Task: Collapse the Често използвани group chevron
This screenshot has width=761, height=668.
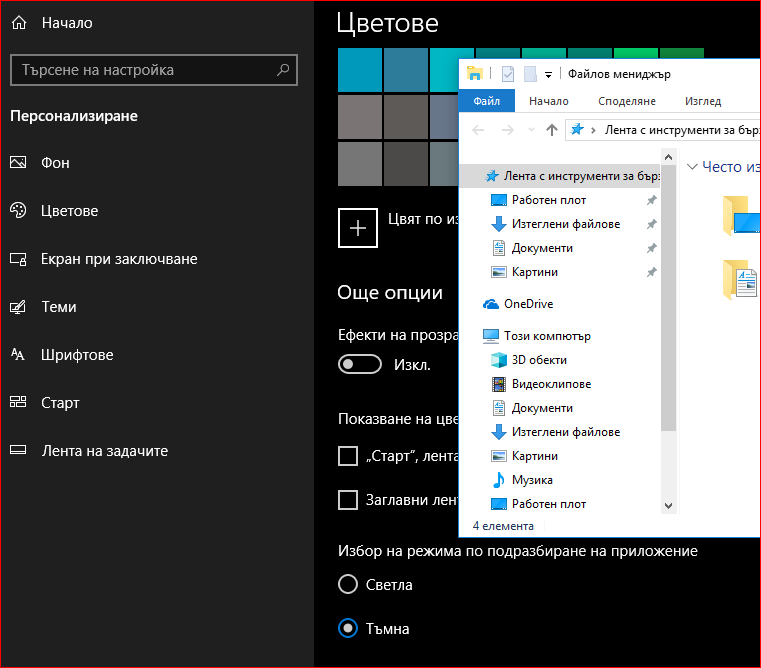Action: (x=692, y=167)
